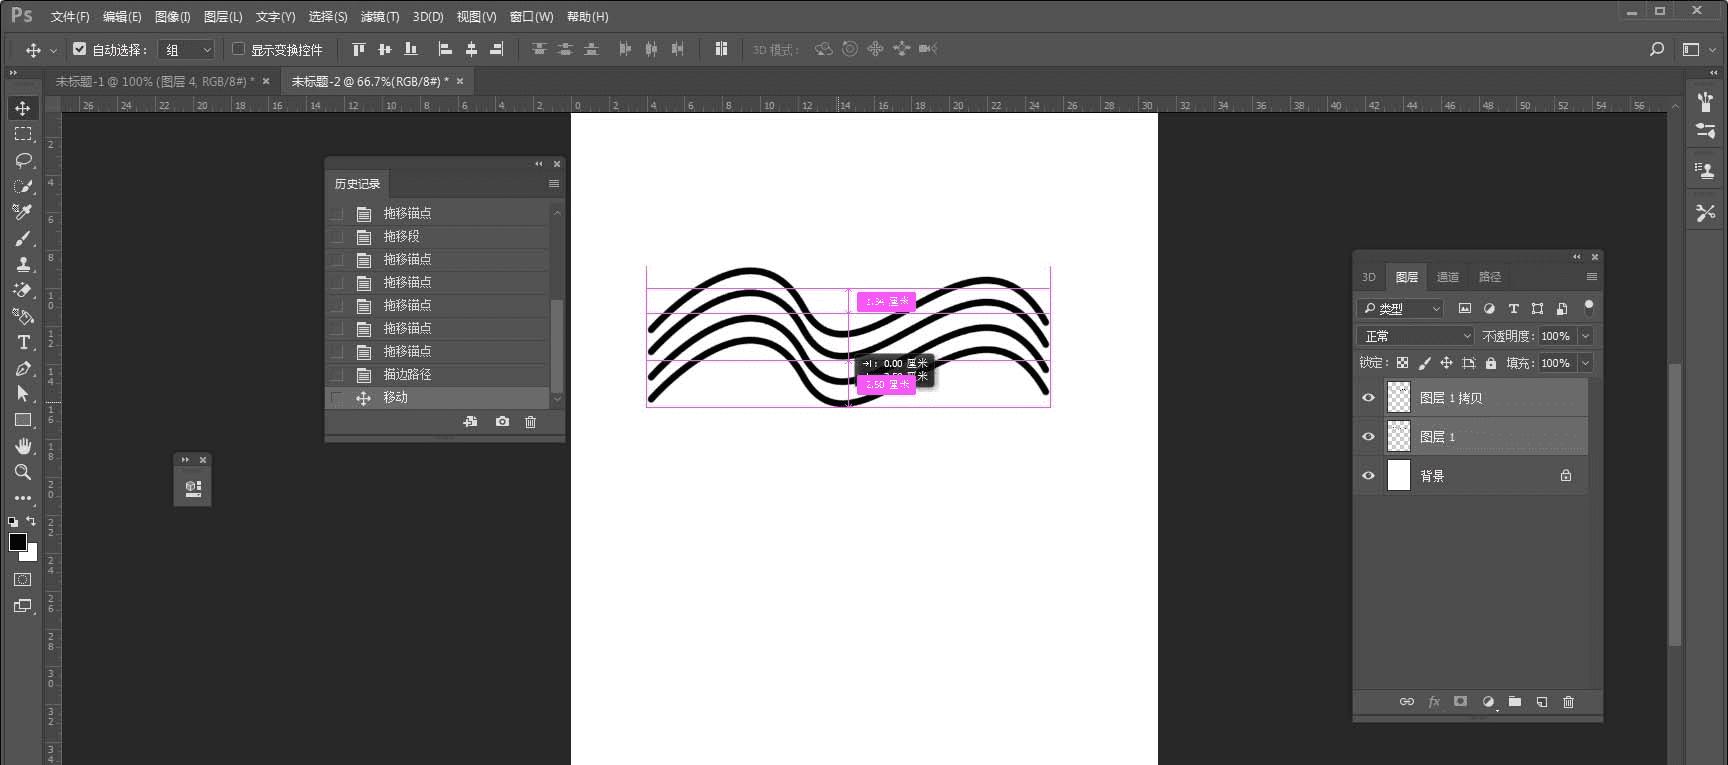This screenshot has height=765, width=1728.
Task: Open the 滤镜(T) menu
Action: pos(380,17)
